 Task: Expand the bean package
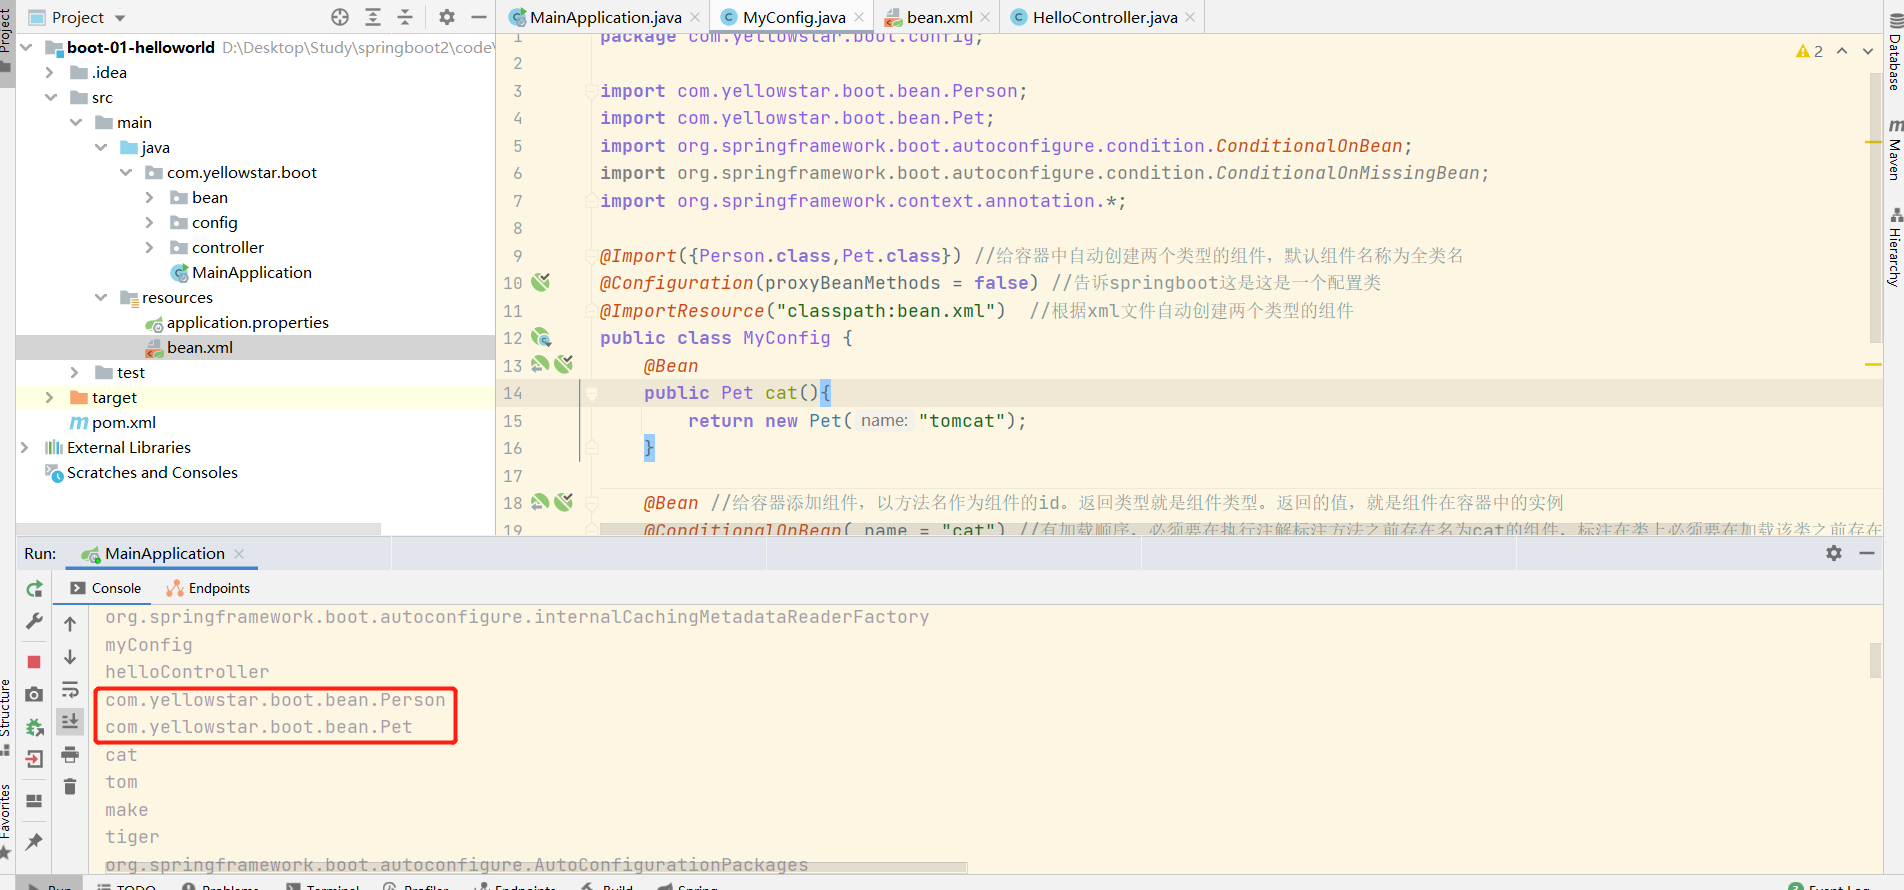150,197
